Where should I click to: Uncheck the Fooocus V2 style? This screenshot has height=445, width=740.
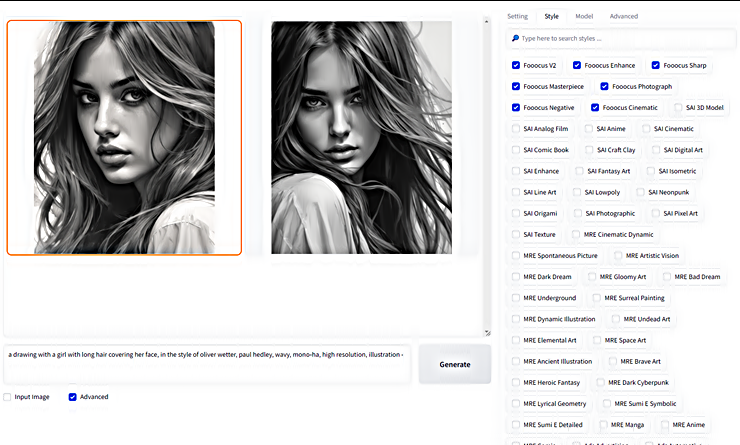click(x=516, y=65)
